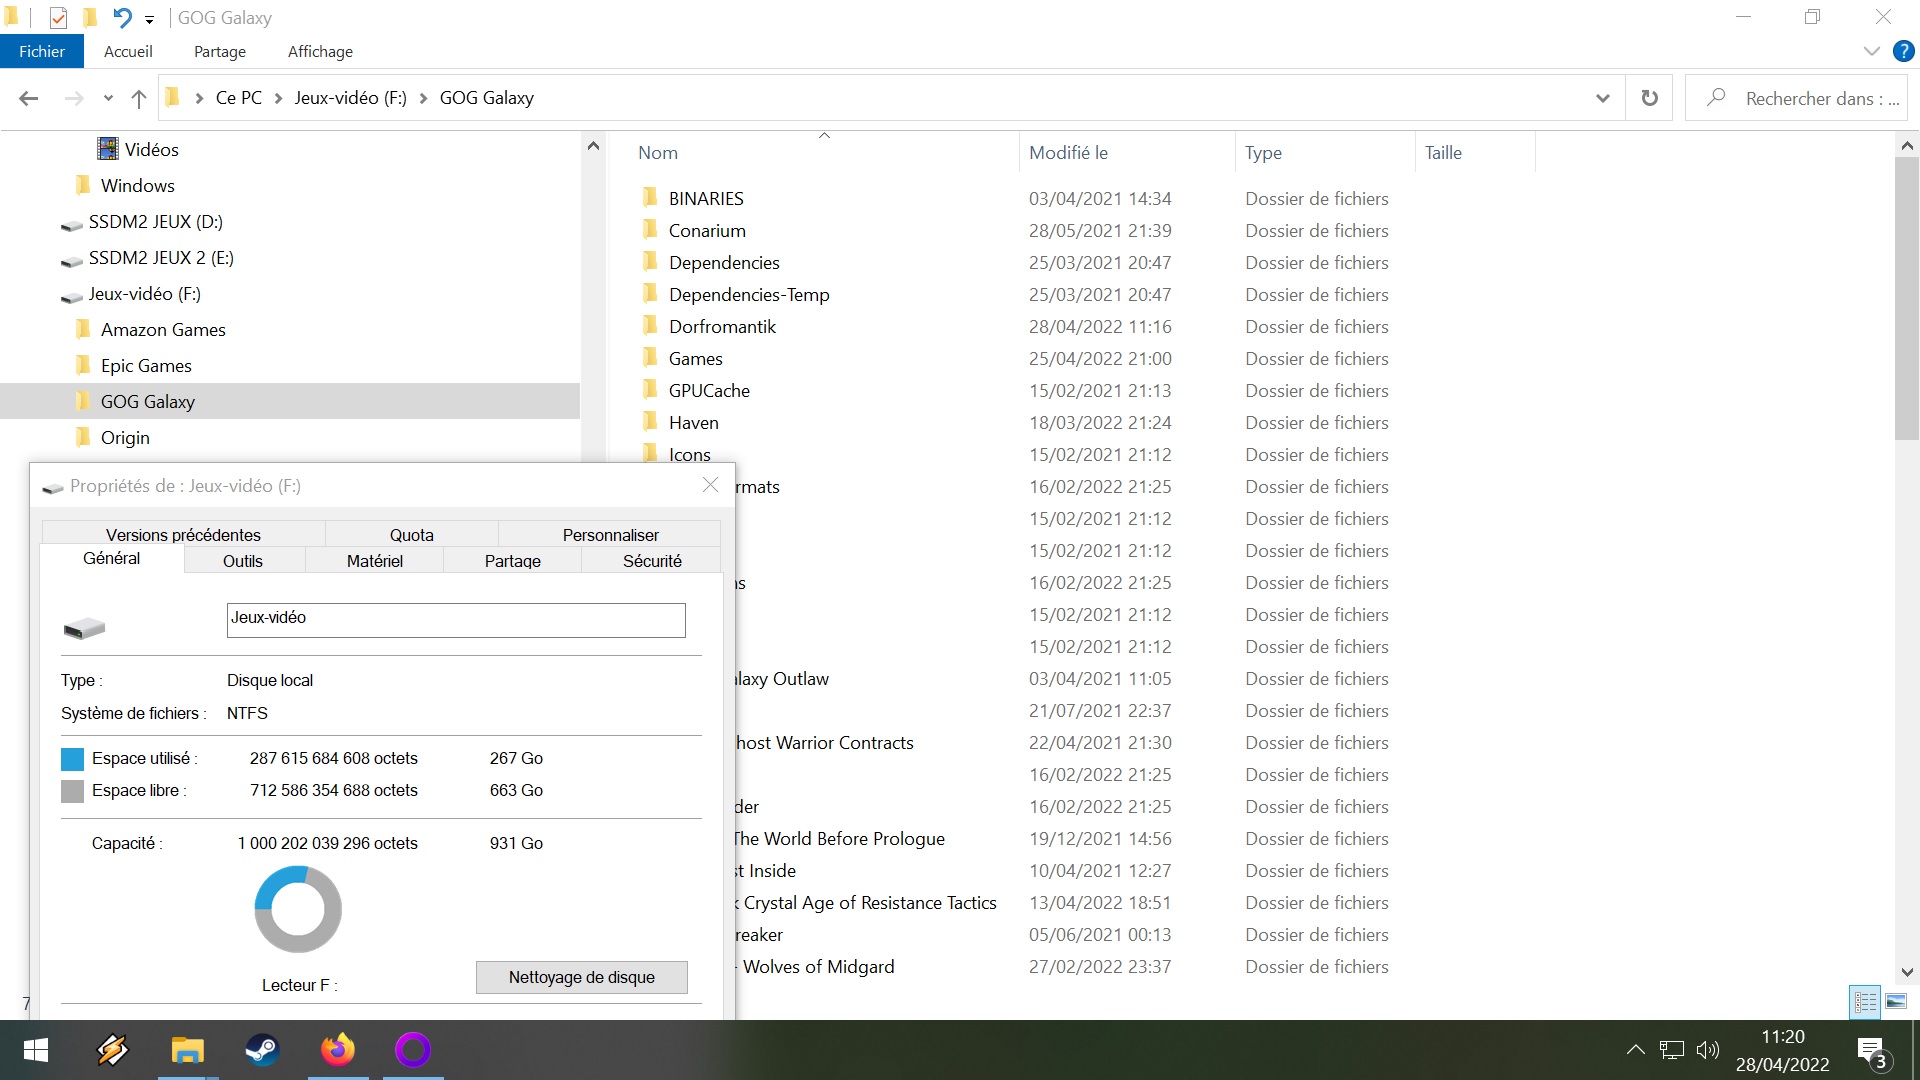
Task: Switch to large thumbnails view icon
Action: pyautogui.click(x=1895, y=1001)
